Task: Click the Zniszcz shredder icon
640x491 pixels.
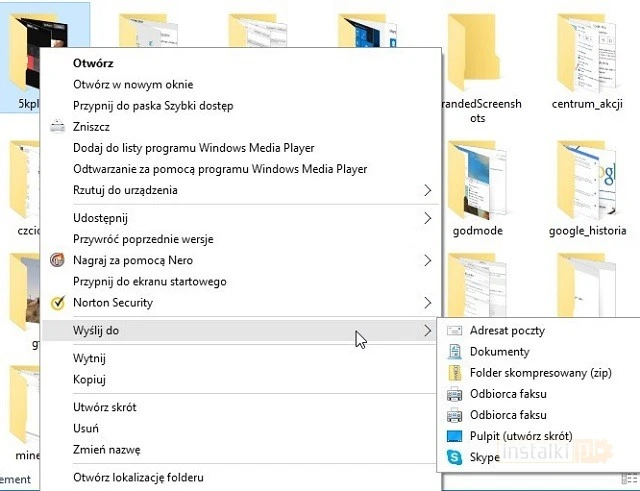Action: pyautogui.click(x=58, y=127)
